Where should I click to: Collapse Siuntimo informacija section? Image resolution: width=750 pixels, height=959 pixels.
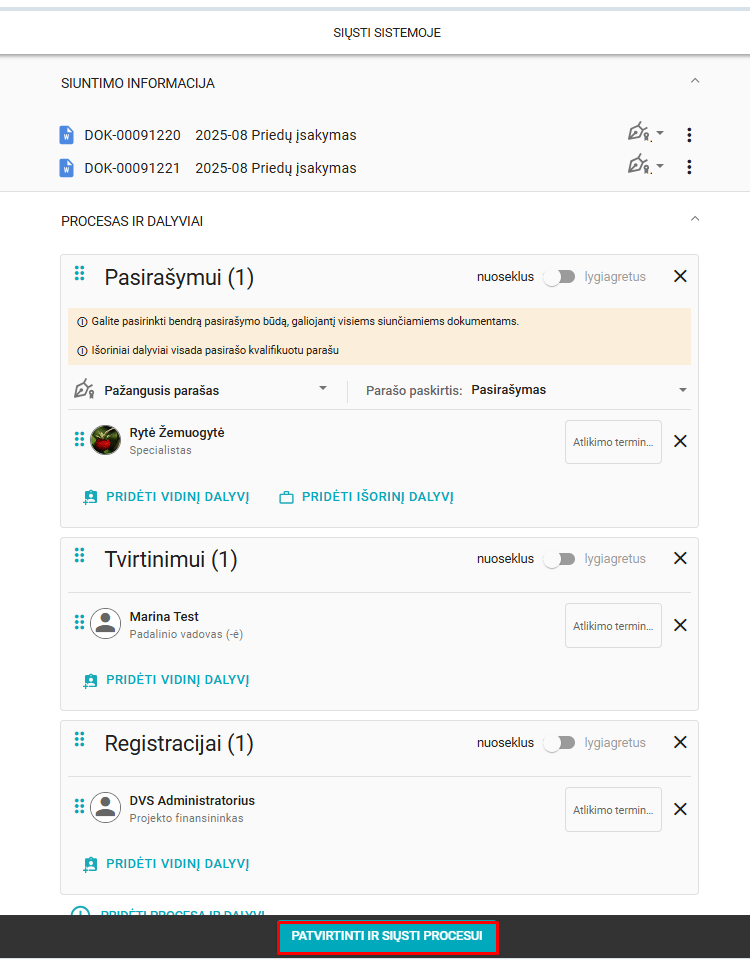(x=695, y=81)
